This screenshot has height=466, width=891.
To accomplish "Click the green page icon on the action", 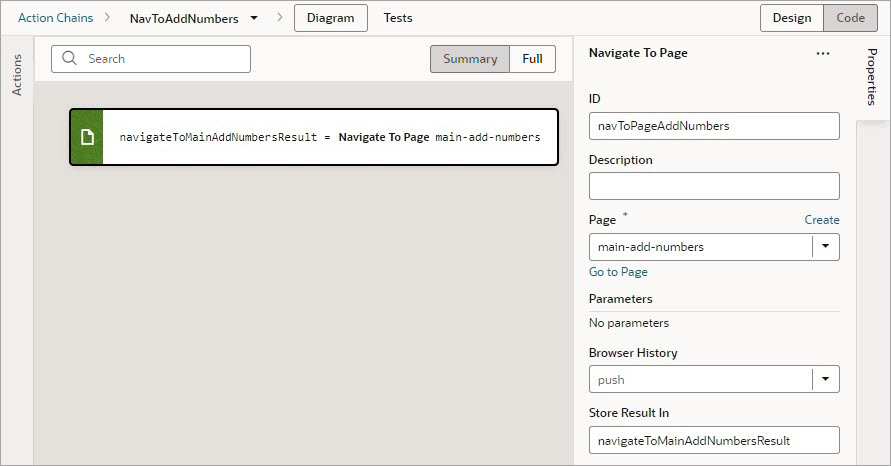I will click(x=87, y=137).
